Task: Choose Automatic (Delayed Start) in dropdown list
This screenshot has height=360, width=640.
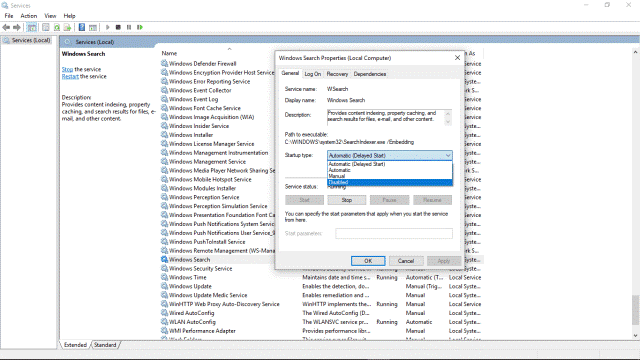Action: (390, 164)
